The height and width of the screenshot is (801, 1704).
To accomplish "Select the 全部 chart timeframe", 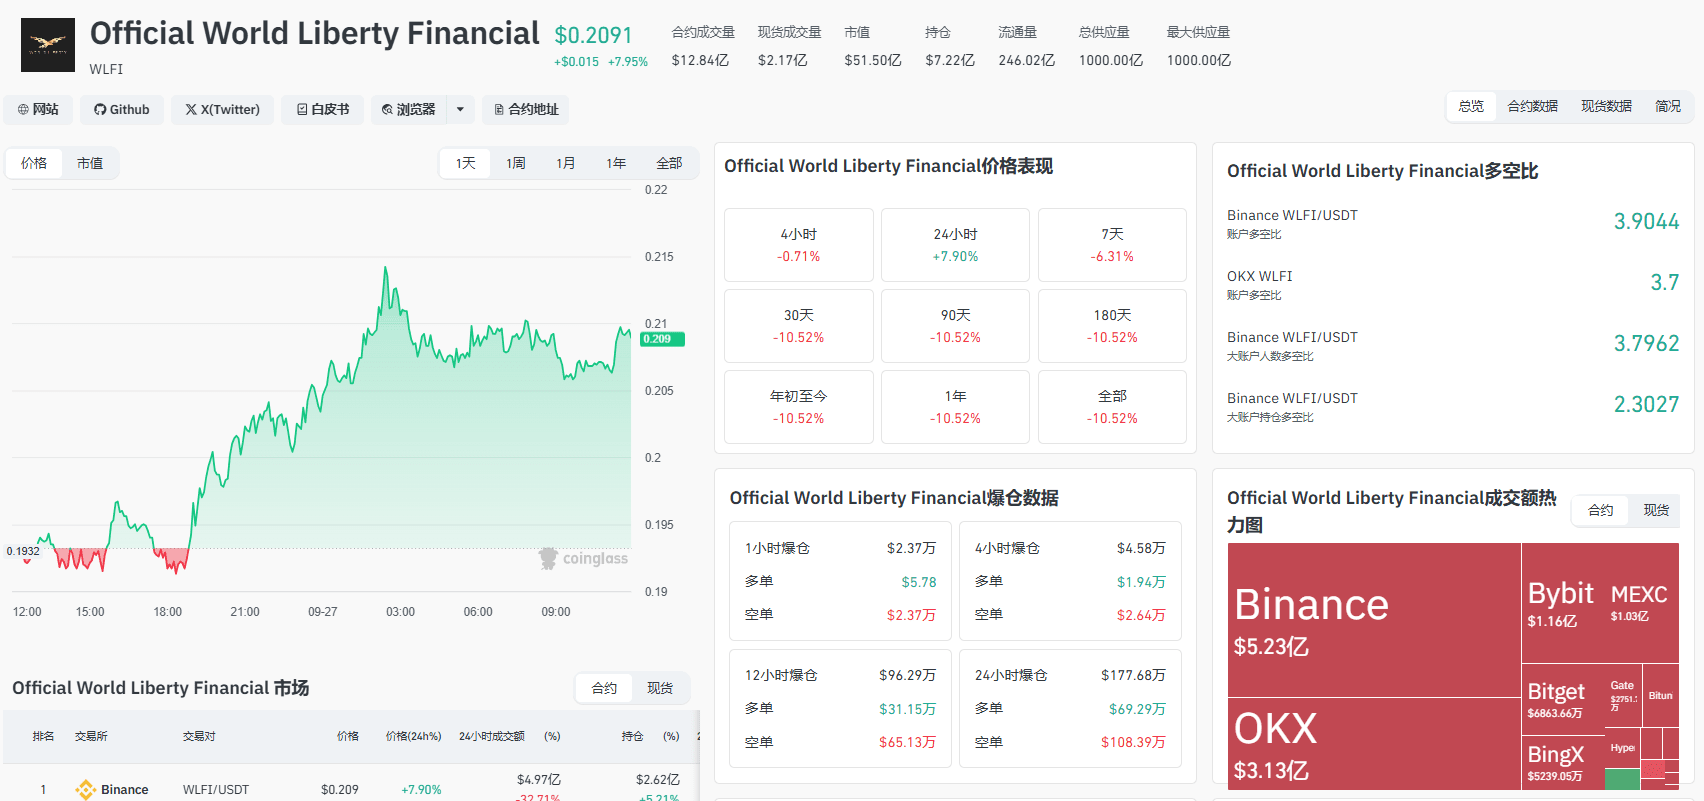I will pos(669,163).
